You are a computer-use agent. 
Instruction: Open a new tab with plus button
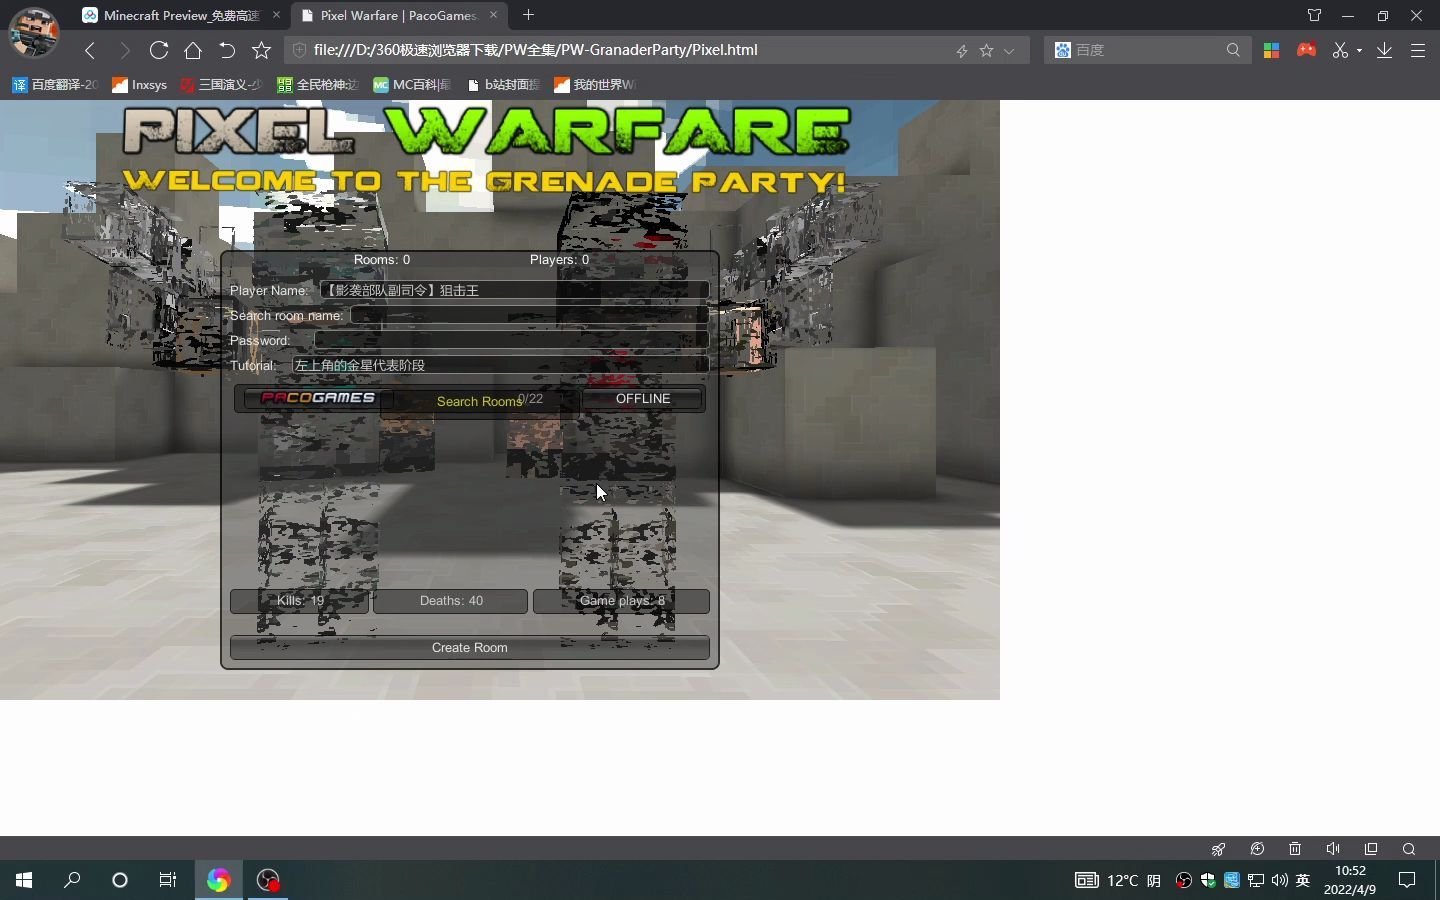click(528, 15)
